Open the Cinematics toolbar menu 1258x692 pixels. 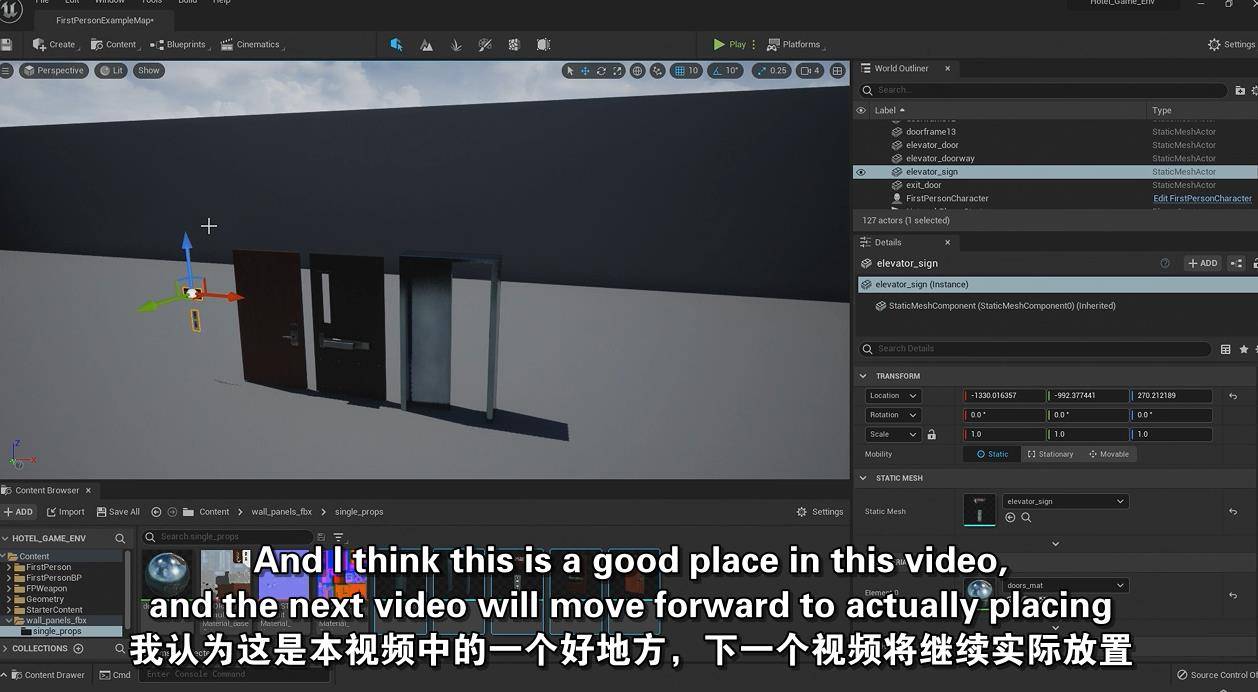click(x=252, y=44)
